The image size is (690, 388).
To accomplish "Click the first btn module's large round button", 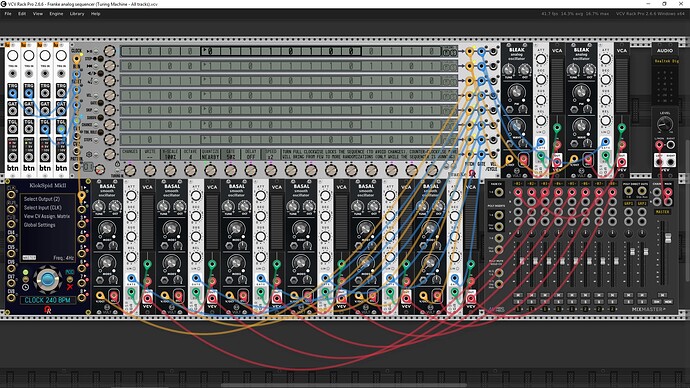I will pyautogui.click(x=12, y=56).
